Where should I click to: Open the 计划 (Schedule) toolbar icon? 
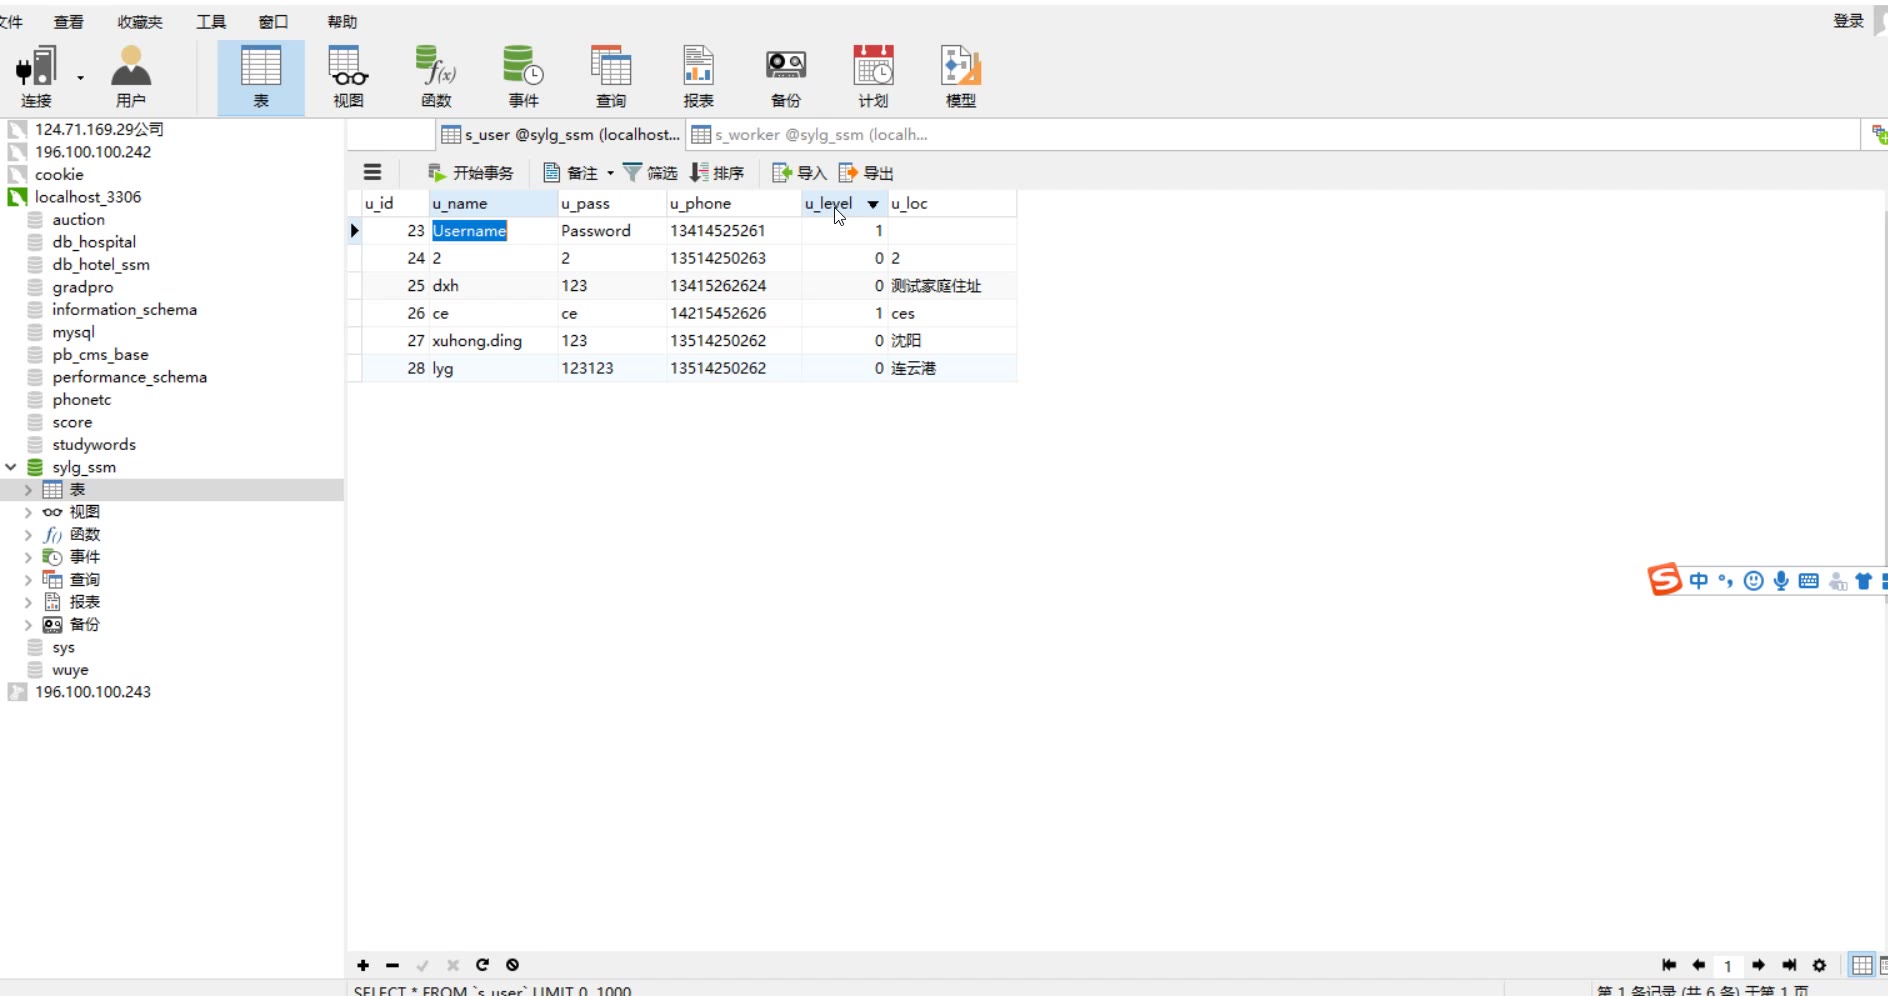[x=872, y=76]
